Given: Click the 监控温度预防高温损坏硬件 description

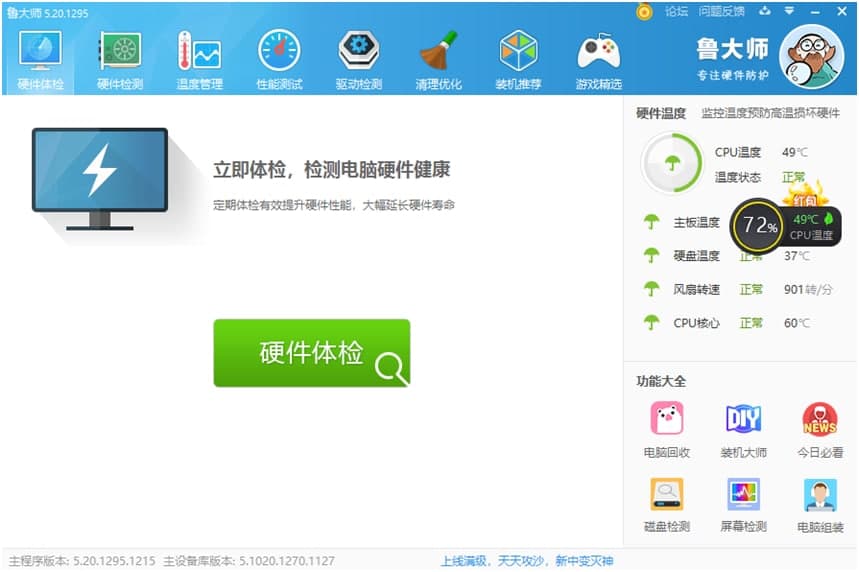Looking at the screenshot, I should click(771, 113).
